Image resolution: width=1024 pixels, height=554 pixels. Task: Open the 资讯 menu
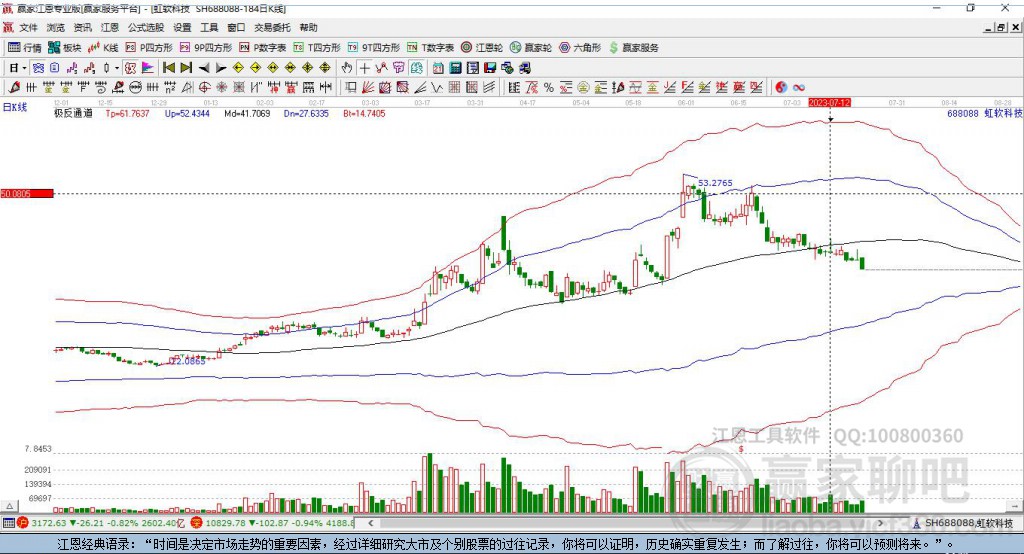(x=82, y=27)
